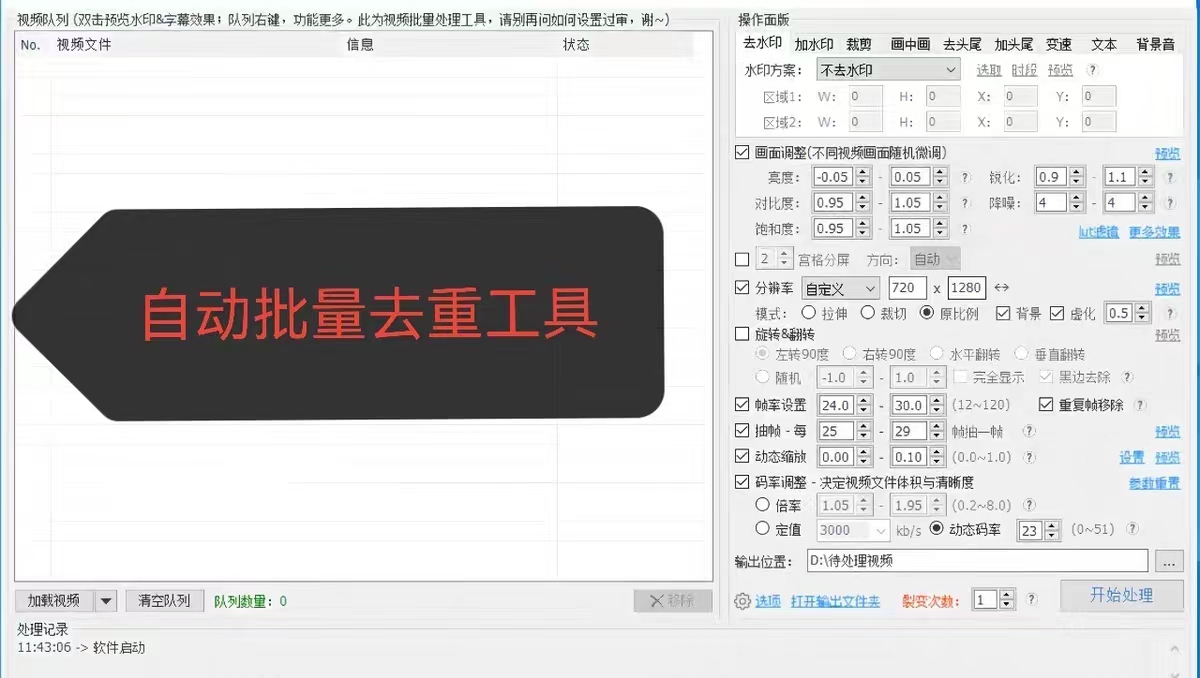Image resolution: width=1200 pixels, height=678 pixels.
Task: Click the swap width-height arrows icon
Action: [x=1001, y=289]
